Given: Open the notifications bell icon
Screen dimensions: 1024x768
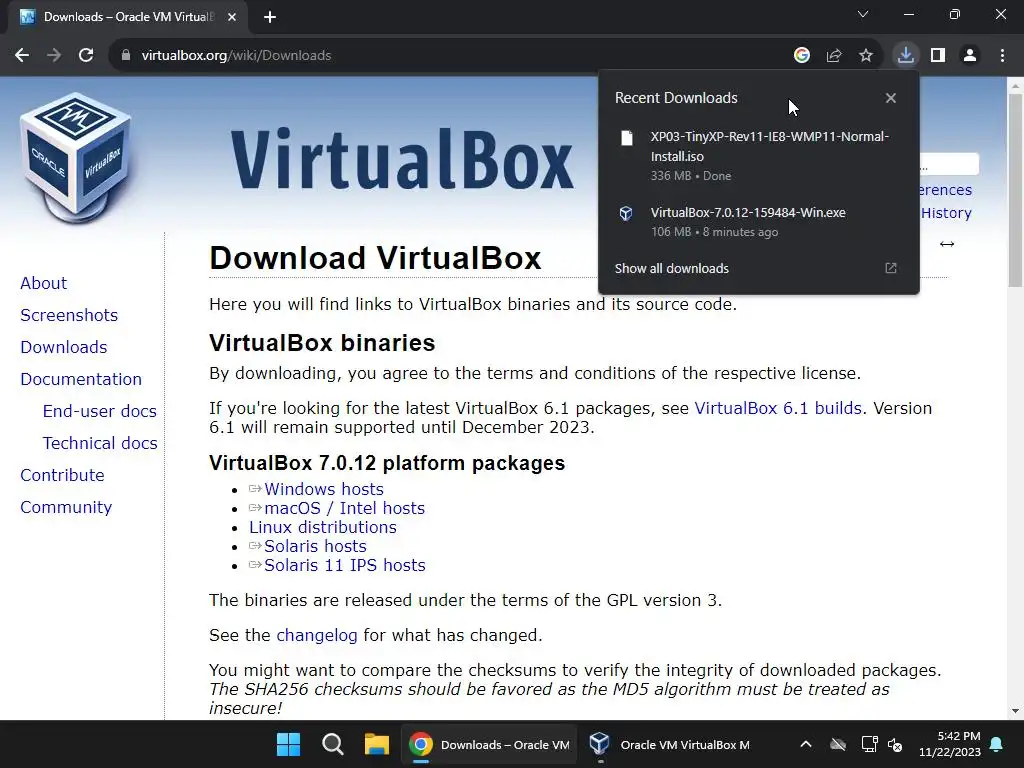Looking at the screenshot, I should (x=997, y=744).
